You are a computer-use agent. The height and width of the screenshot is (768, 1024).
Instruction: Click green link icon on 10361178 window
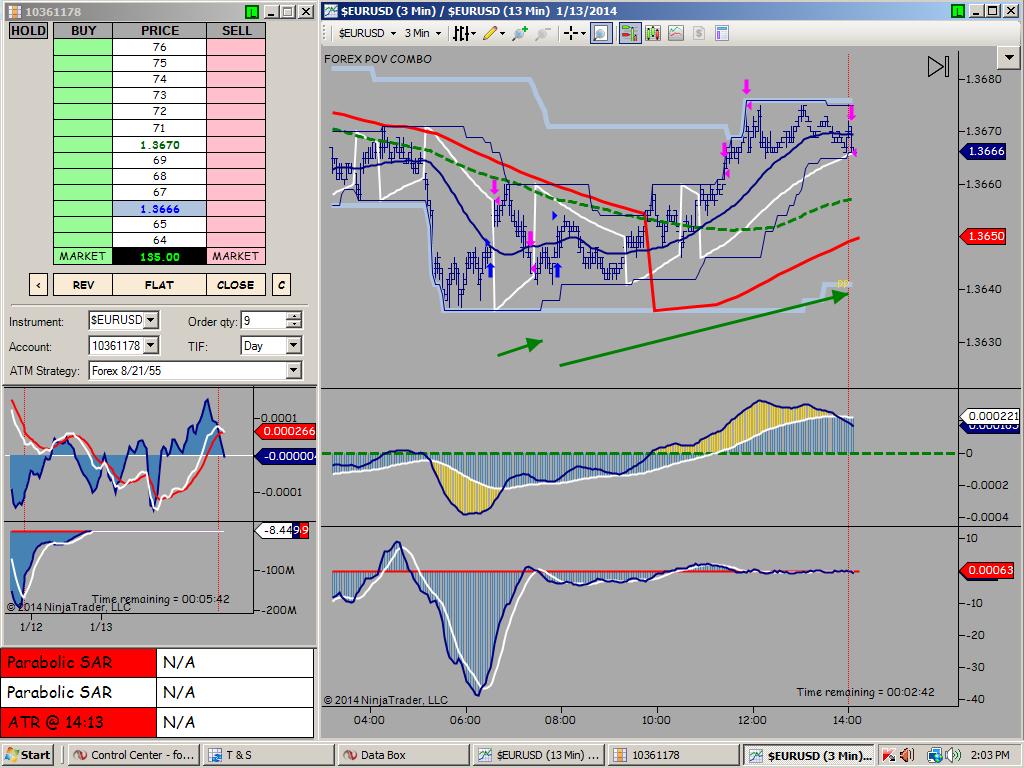(252, 12)
